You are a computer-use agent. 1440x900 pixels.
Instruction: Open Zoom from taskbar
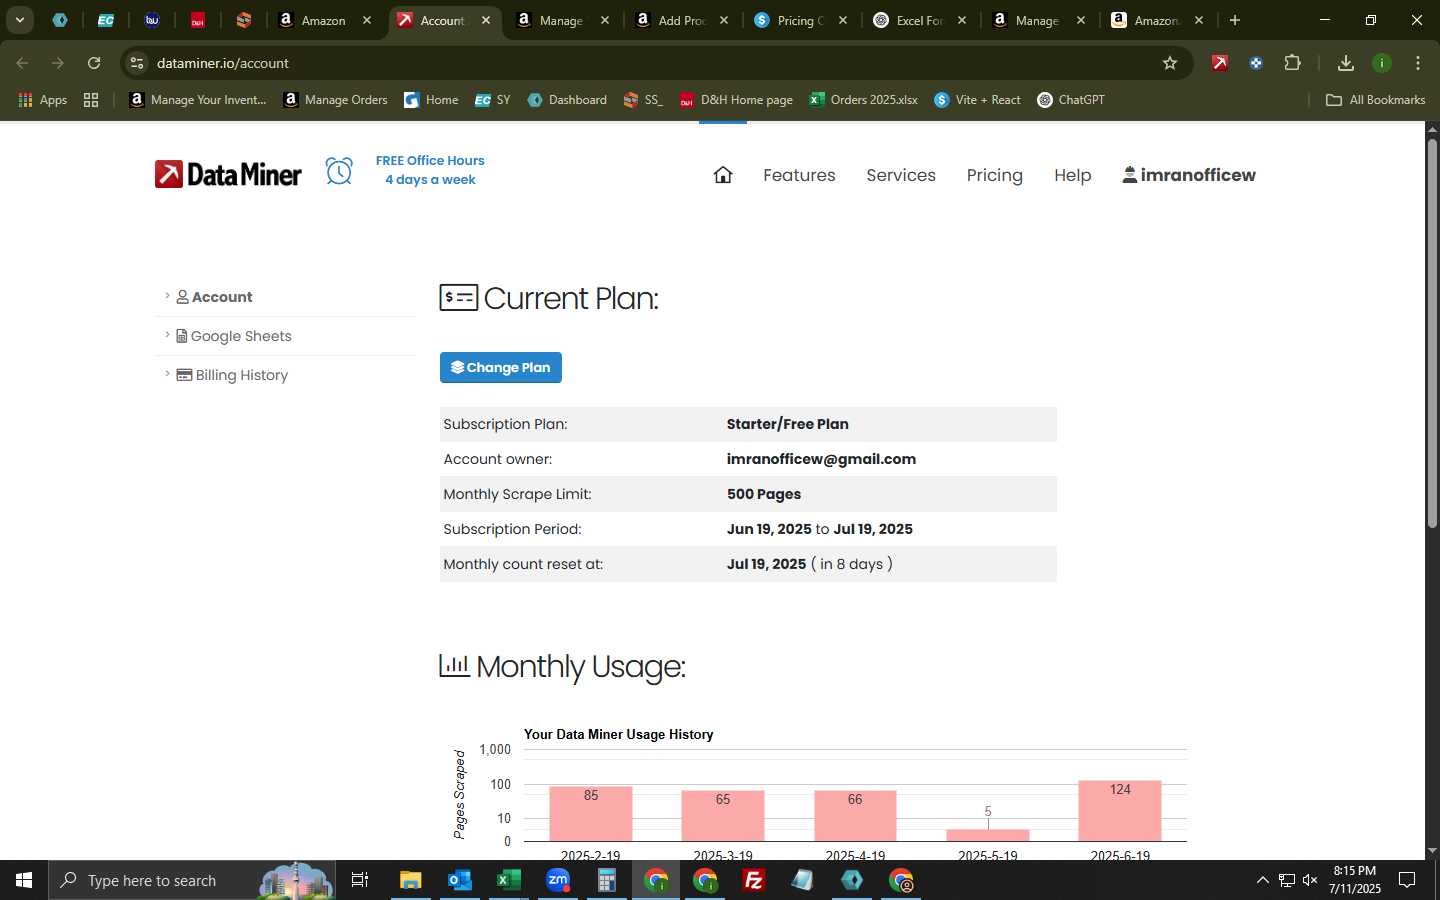[558, 880]
